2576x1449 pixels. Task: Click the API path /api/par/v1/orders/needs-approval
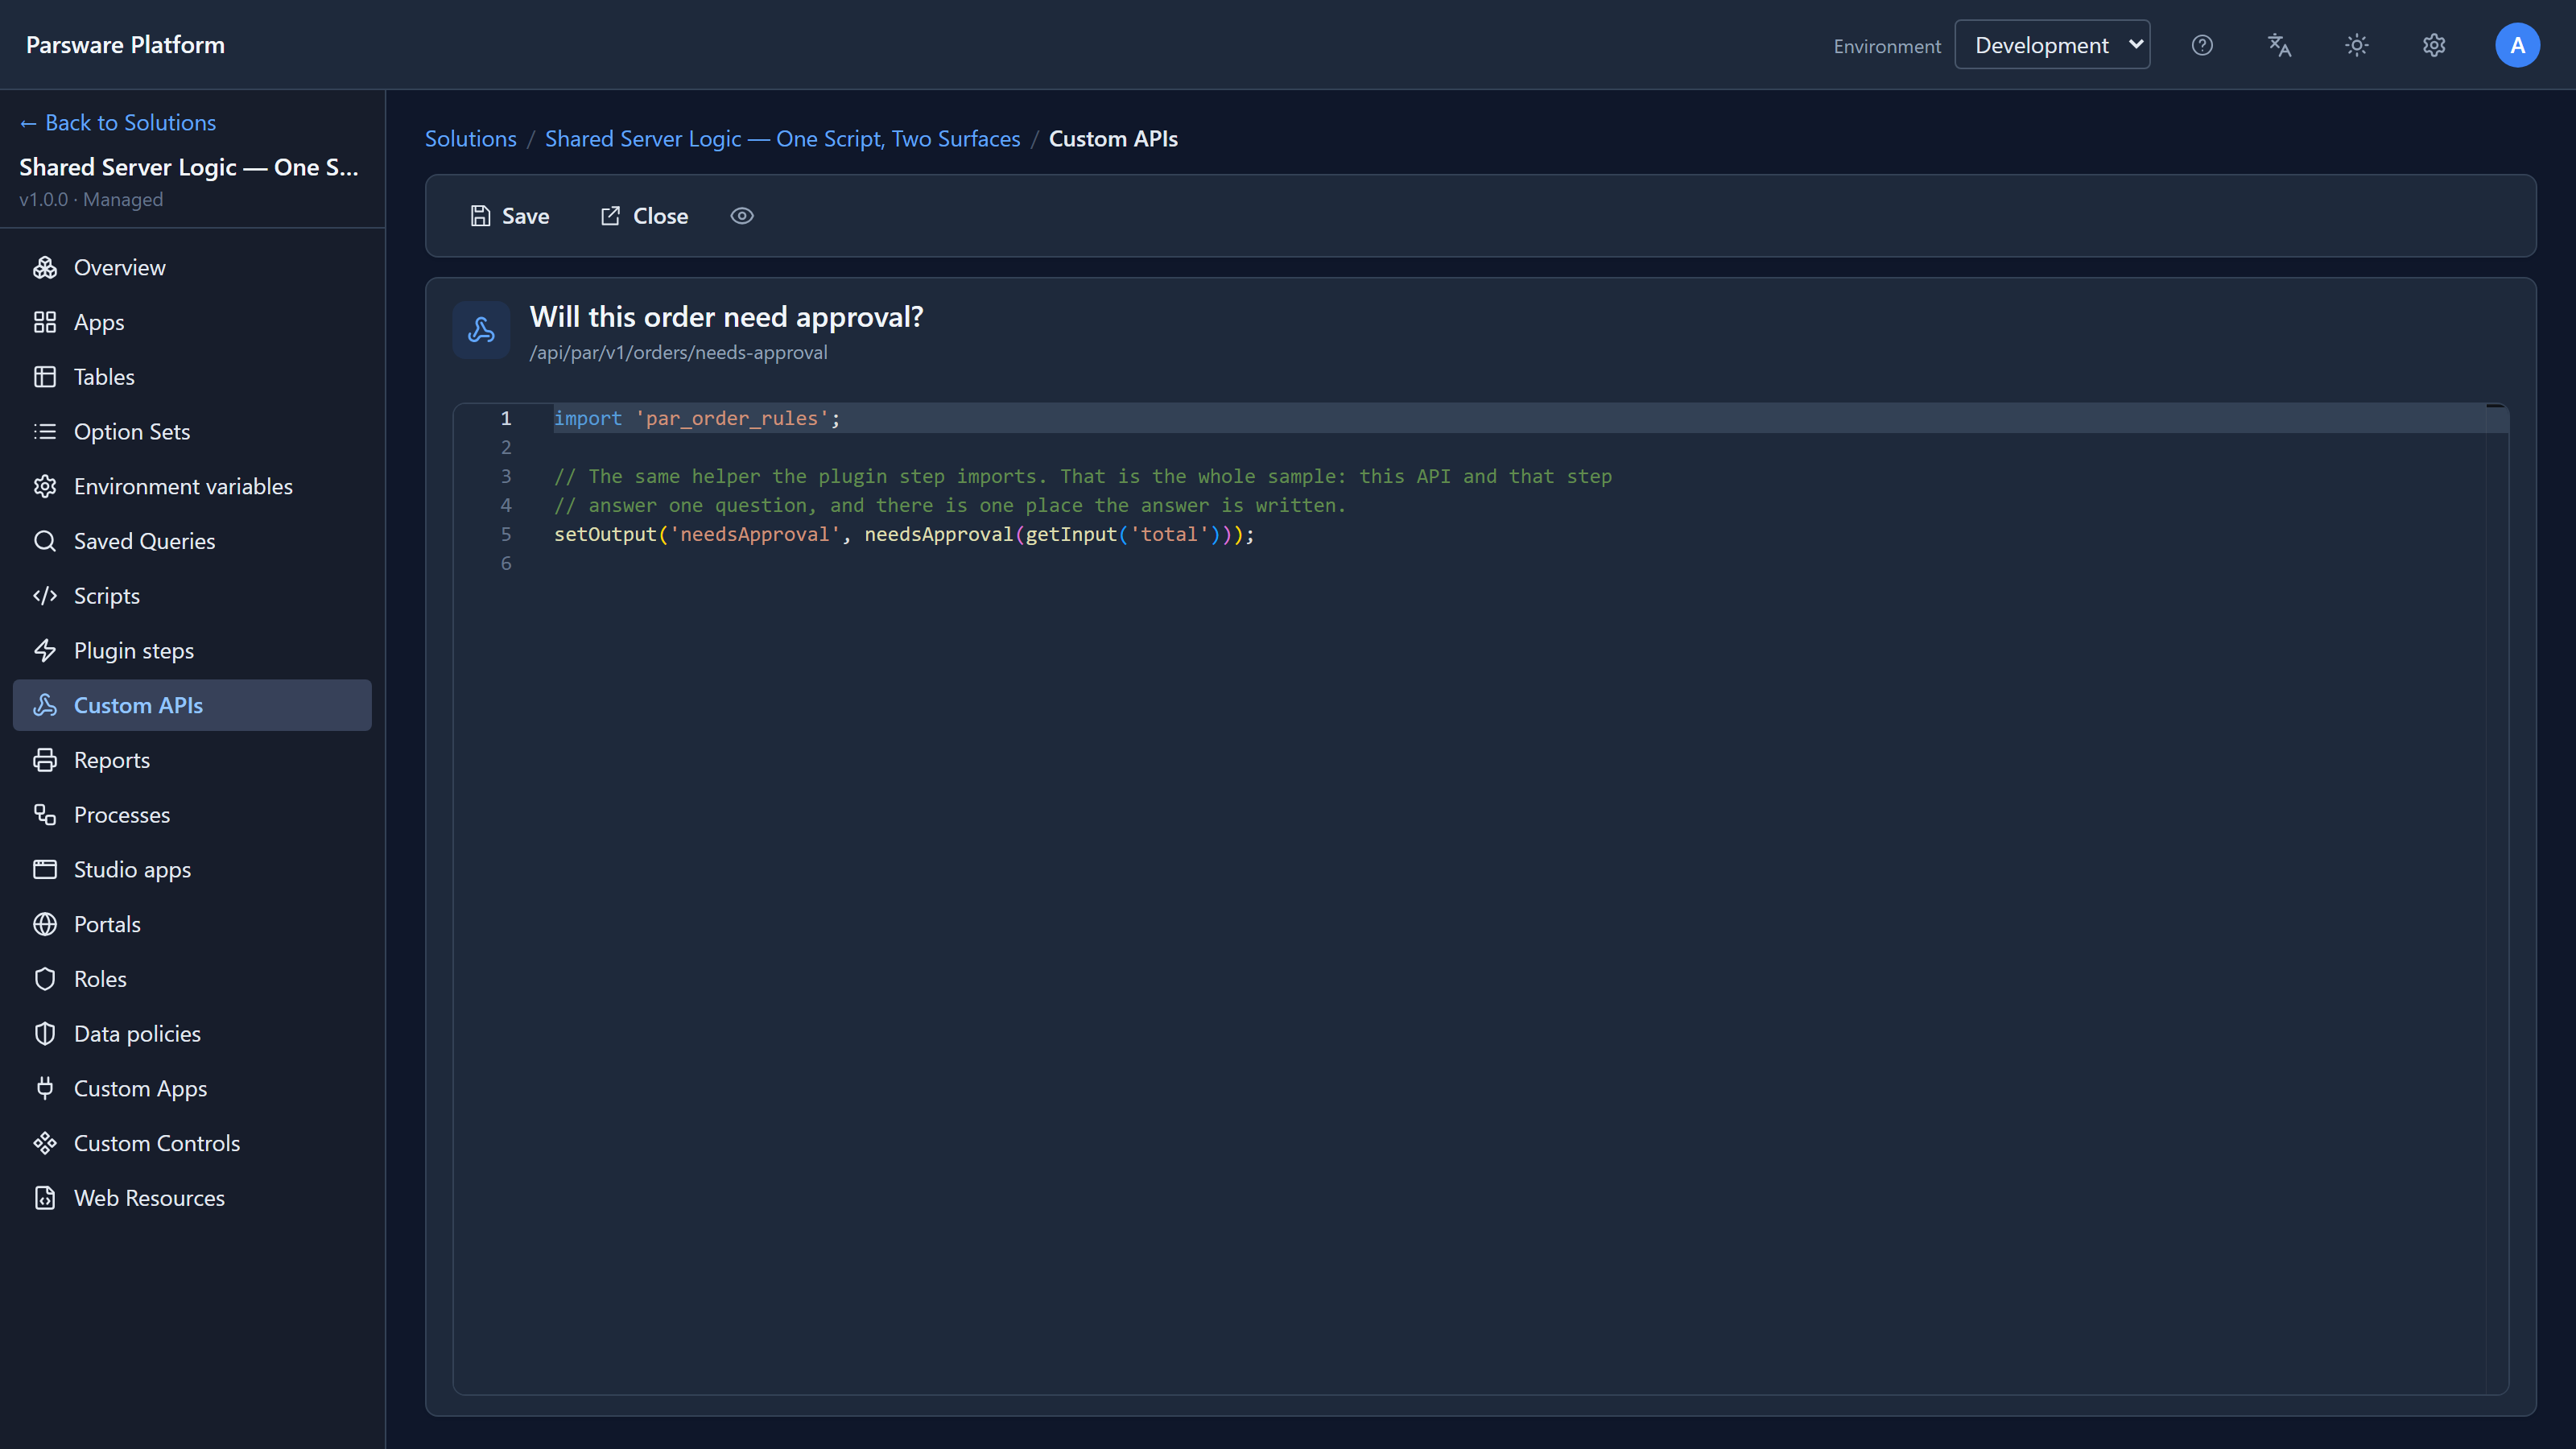(x=678, y=353)
